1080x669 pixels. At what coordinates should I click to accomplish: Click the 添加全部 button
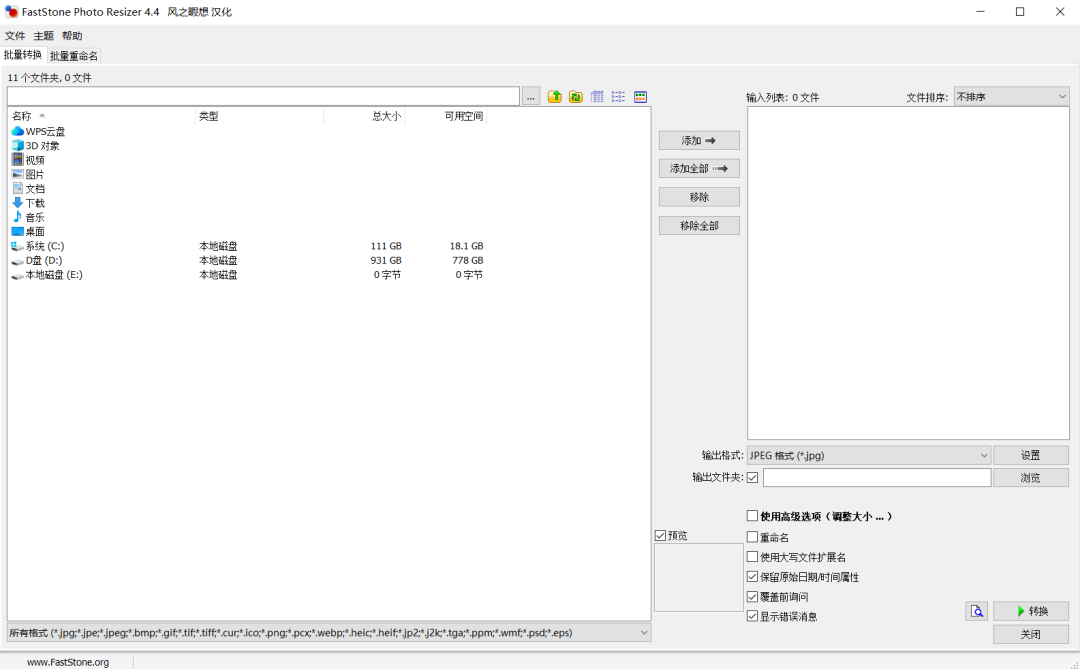[x=699, y=169]
